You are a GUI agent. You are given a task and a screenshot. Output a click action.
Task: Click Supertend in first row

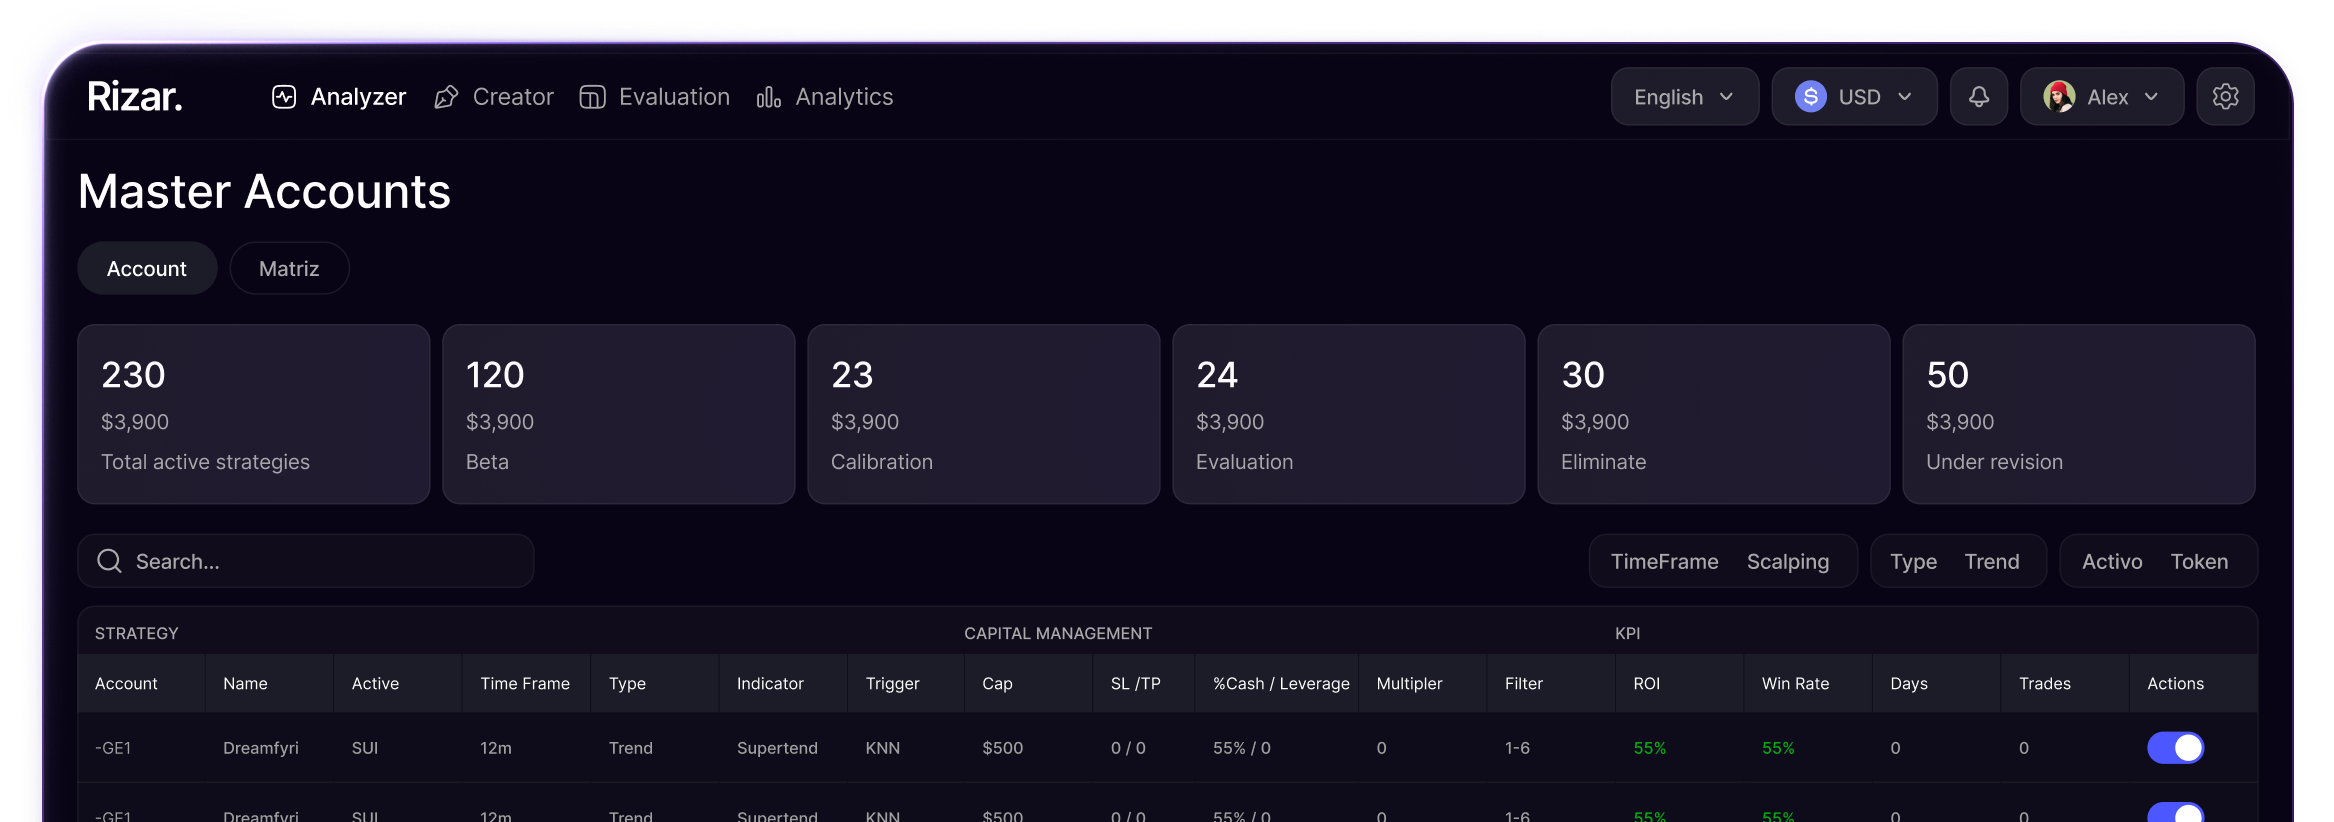pos(777,748)
